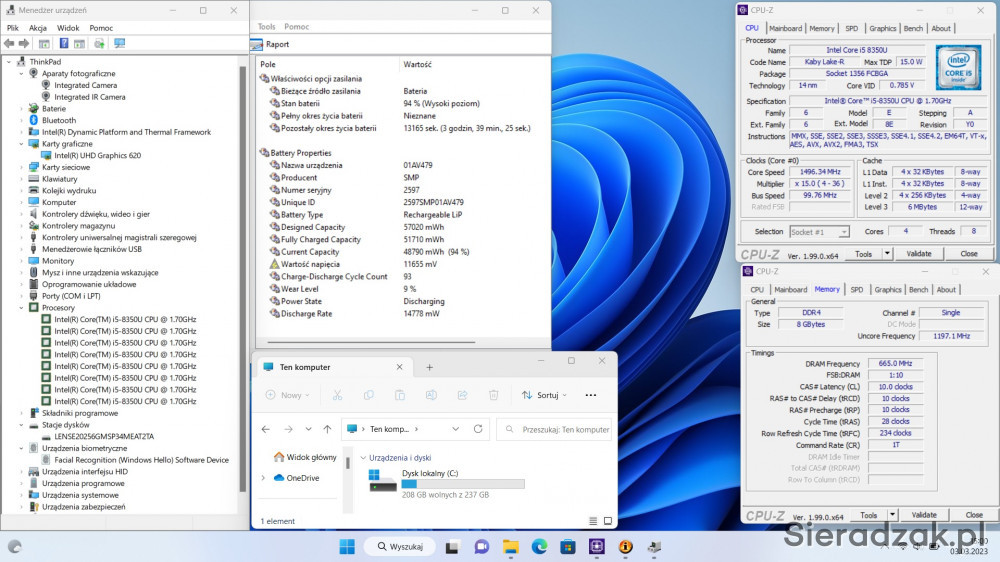This screenshot has width=1000, height=562.
Task: Open new Explorer tab with plus icon
Action: click(x=429, y=367)
